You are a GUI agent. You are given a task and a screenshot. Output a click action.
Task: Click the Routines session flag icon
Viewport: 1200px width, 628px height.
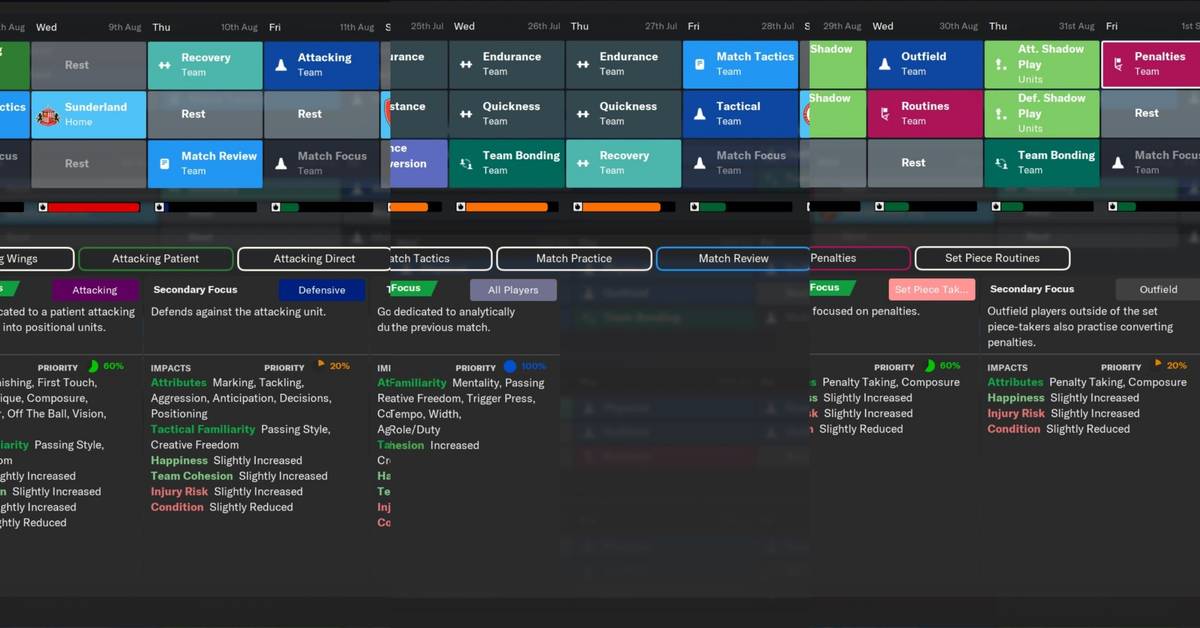883,114
